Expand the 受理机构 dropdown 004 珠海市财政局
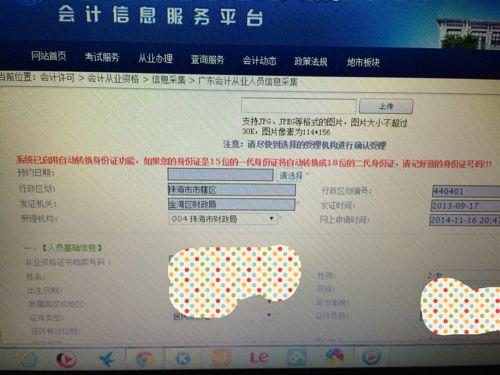This screenshot has width=500, height=375. [x=223, y=219]
